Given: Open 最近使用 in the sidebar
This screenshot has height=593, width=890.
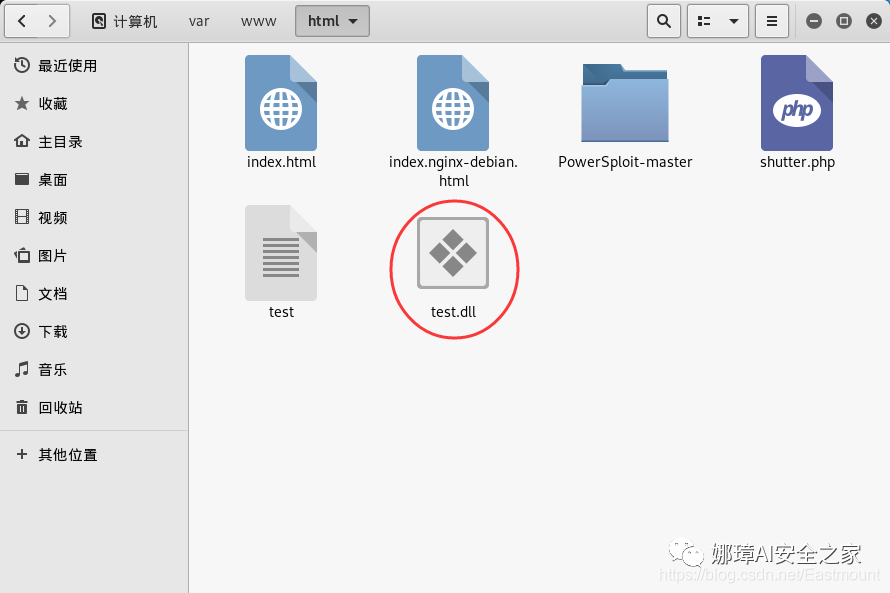Looking at the screenshot, I should [94, 65].
